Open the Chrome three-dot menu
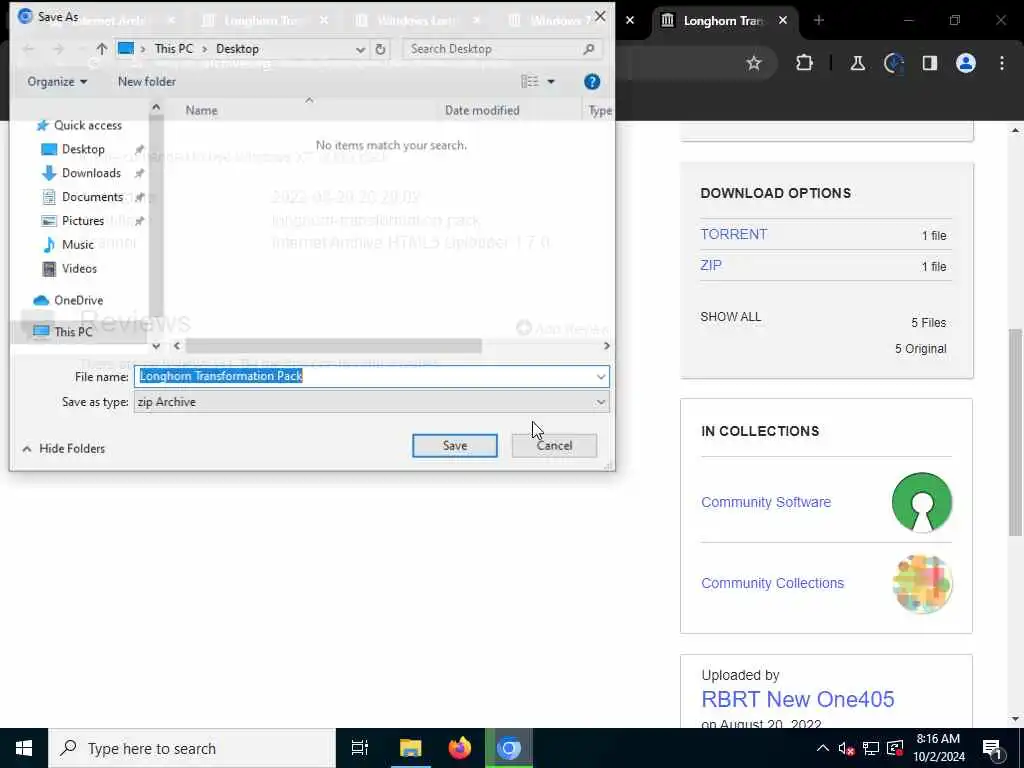1024x768 pixels. click(x=1002, y=63)
